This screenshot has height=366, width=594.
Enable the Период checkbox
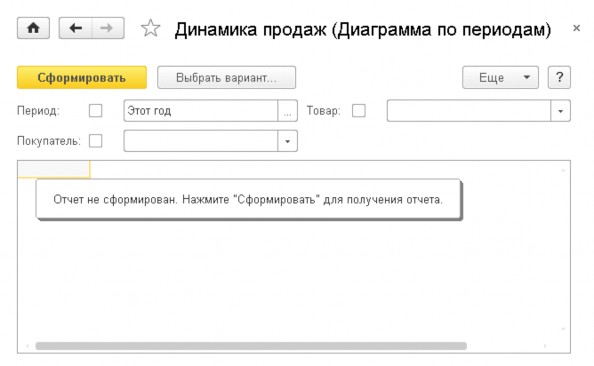(x=95, y=111)
